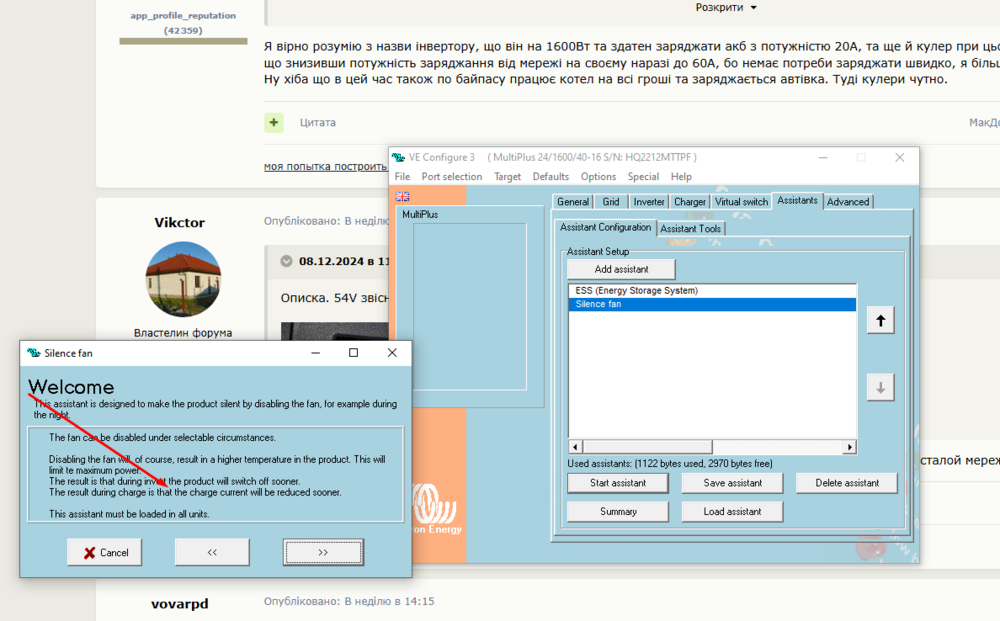Close the Silence fan dialog window
Viewport: 1000px width, 621px height.
[392, 353]
